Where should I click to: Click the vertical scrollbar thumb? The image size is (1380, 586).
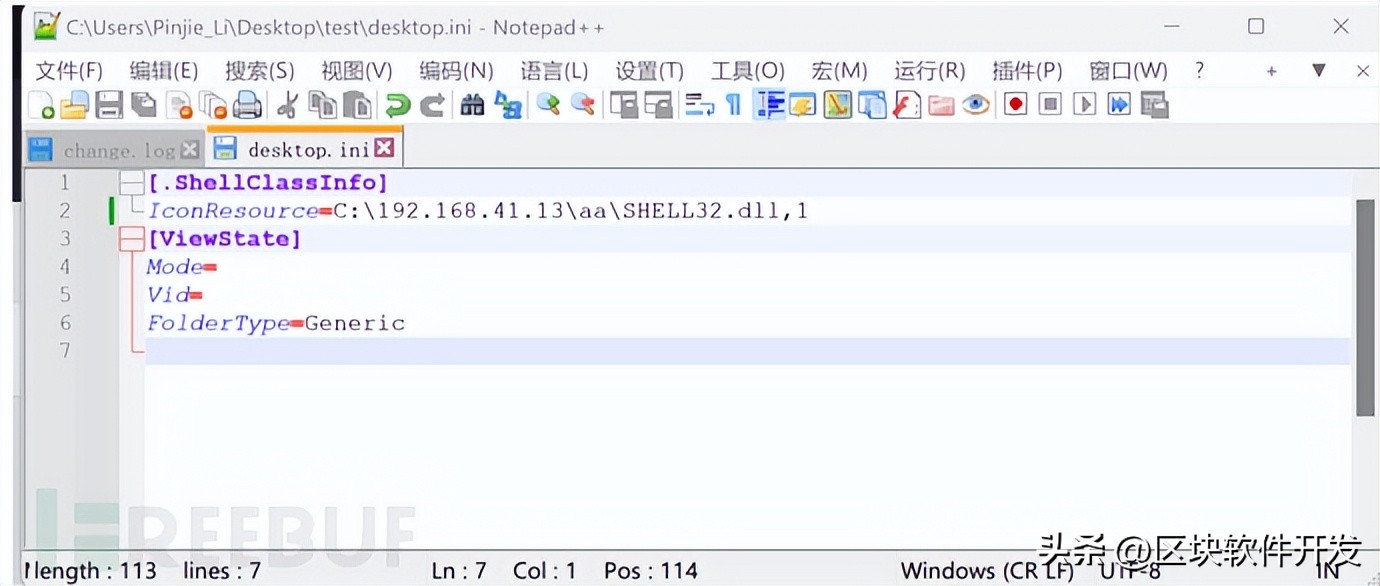[x=1365, y=308]
